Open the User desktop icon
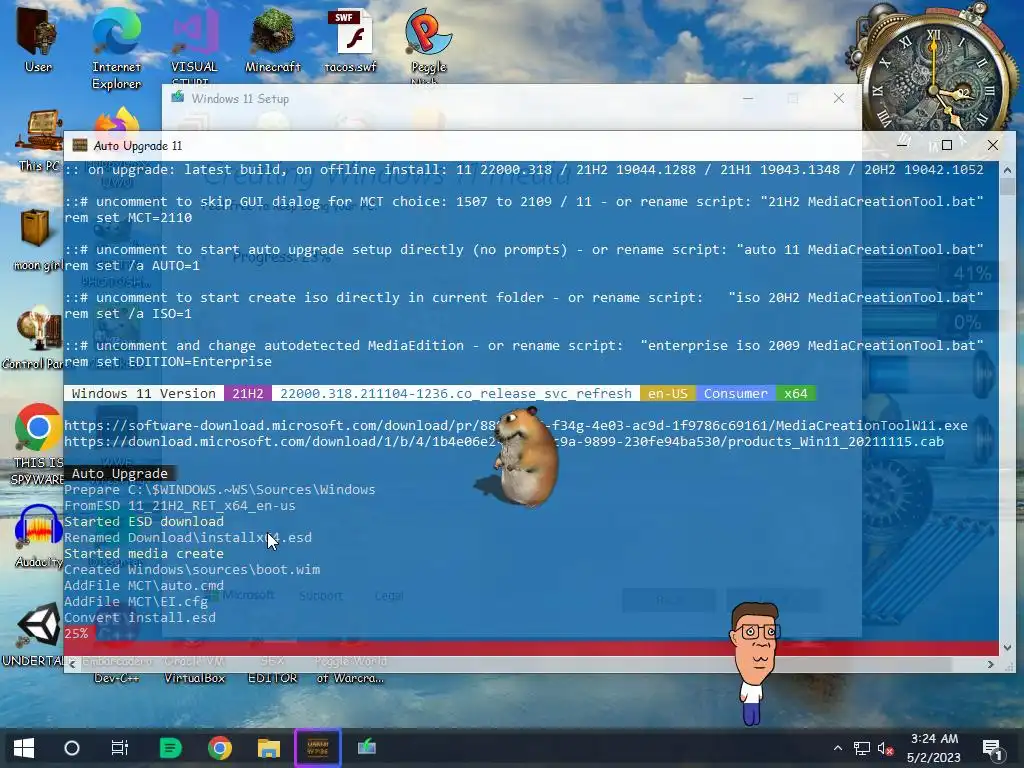This screenshot has width=1024, height=768. 37,39
